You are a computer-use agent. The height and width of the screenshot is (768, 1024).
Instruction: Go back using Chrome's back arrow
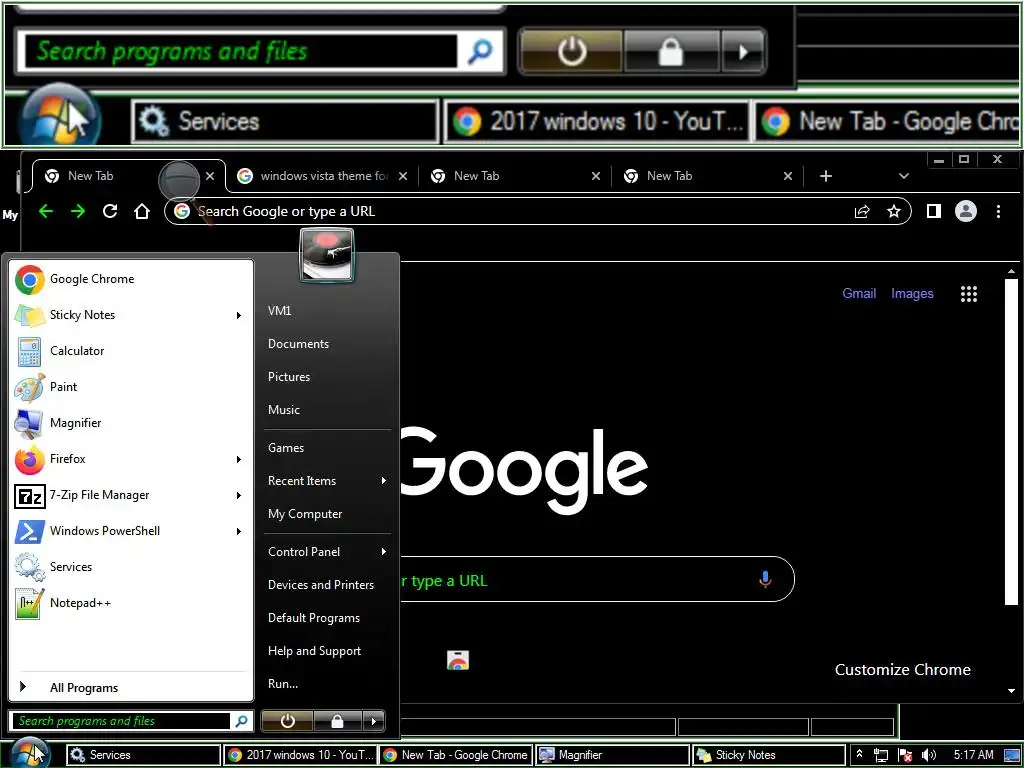pyautogui.click(x=46, y=211)
